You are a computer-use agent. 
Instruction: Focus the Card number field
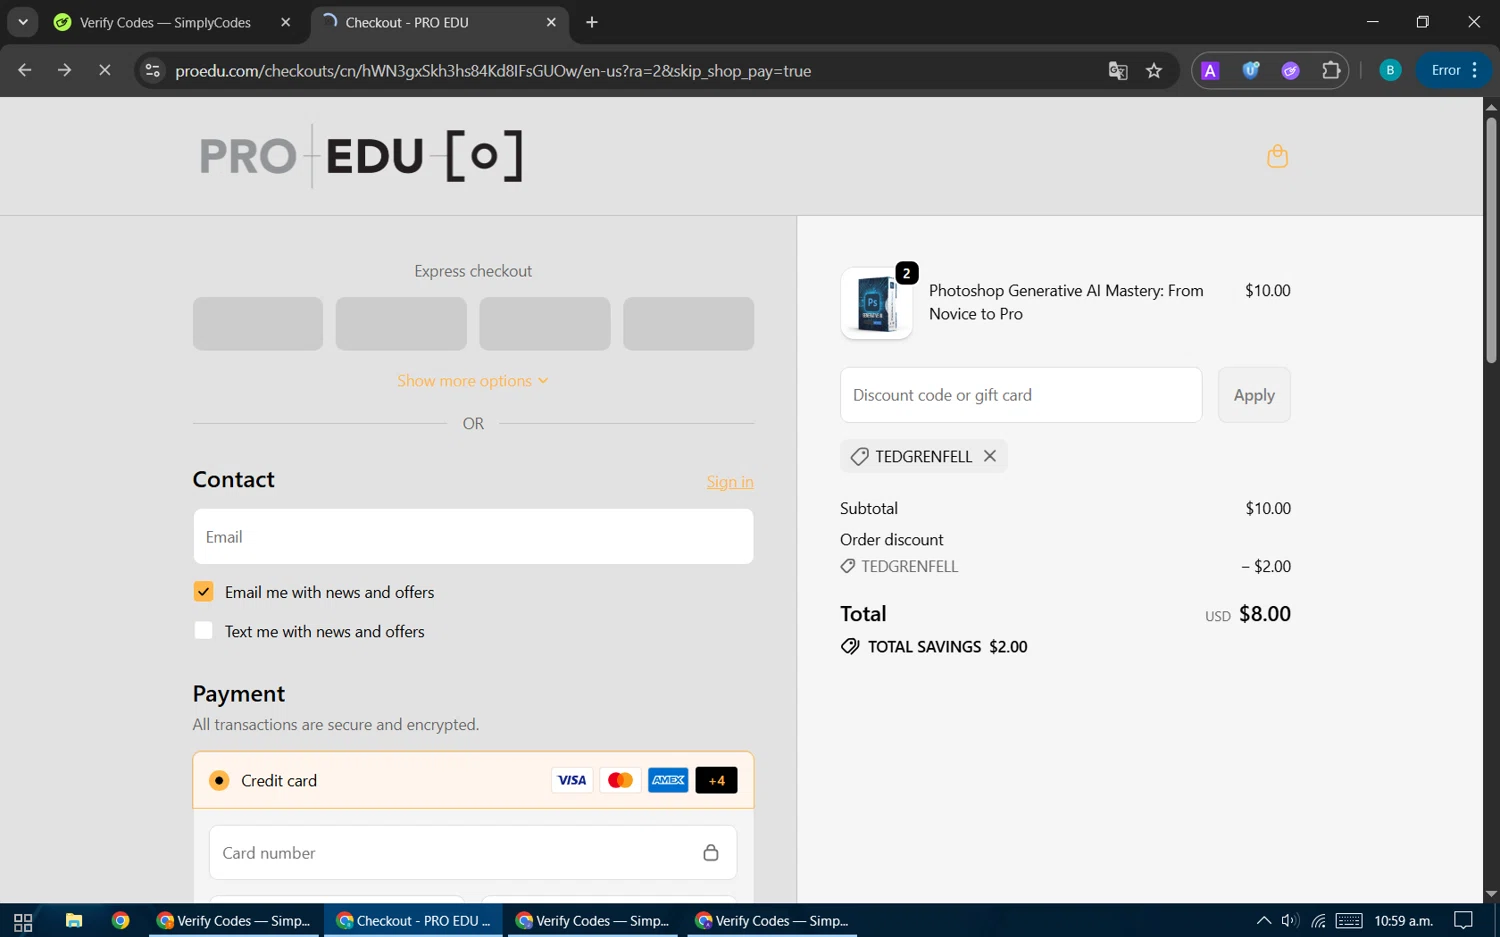point(473,853)
